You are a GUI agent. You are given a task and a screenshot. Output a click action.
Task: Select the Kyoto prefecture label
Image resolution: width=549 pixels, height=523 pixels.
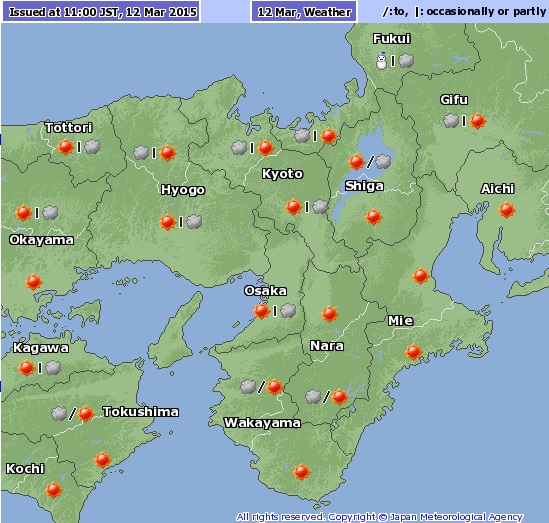click(282, 174)
